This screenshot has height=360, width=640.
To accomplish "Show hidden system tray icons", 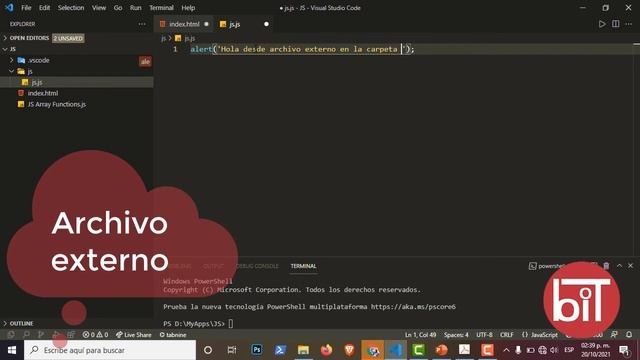I will [x=506, y=350].
